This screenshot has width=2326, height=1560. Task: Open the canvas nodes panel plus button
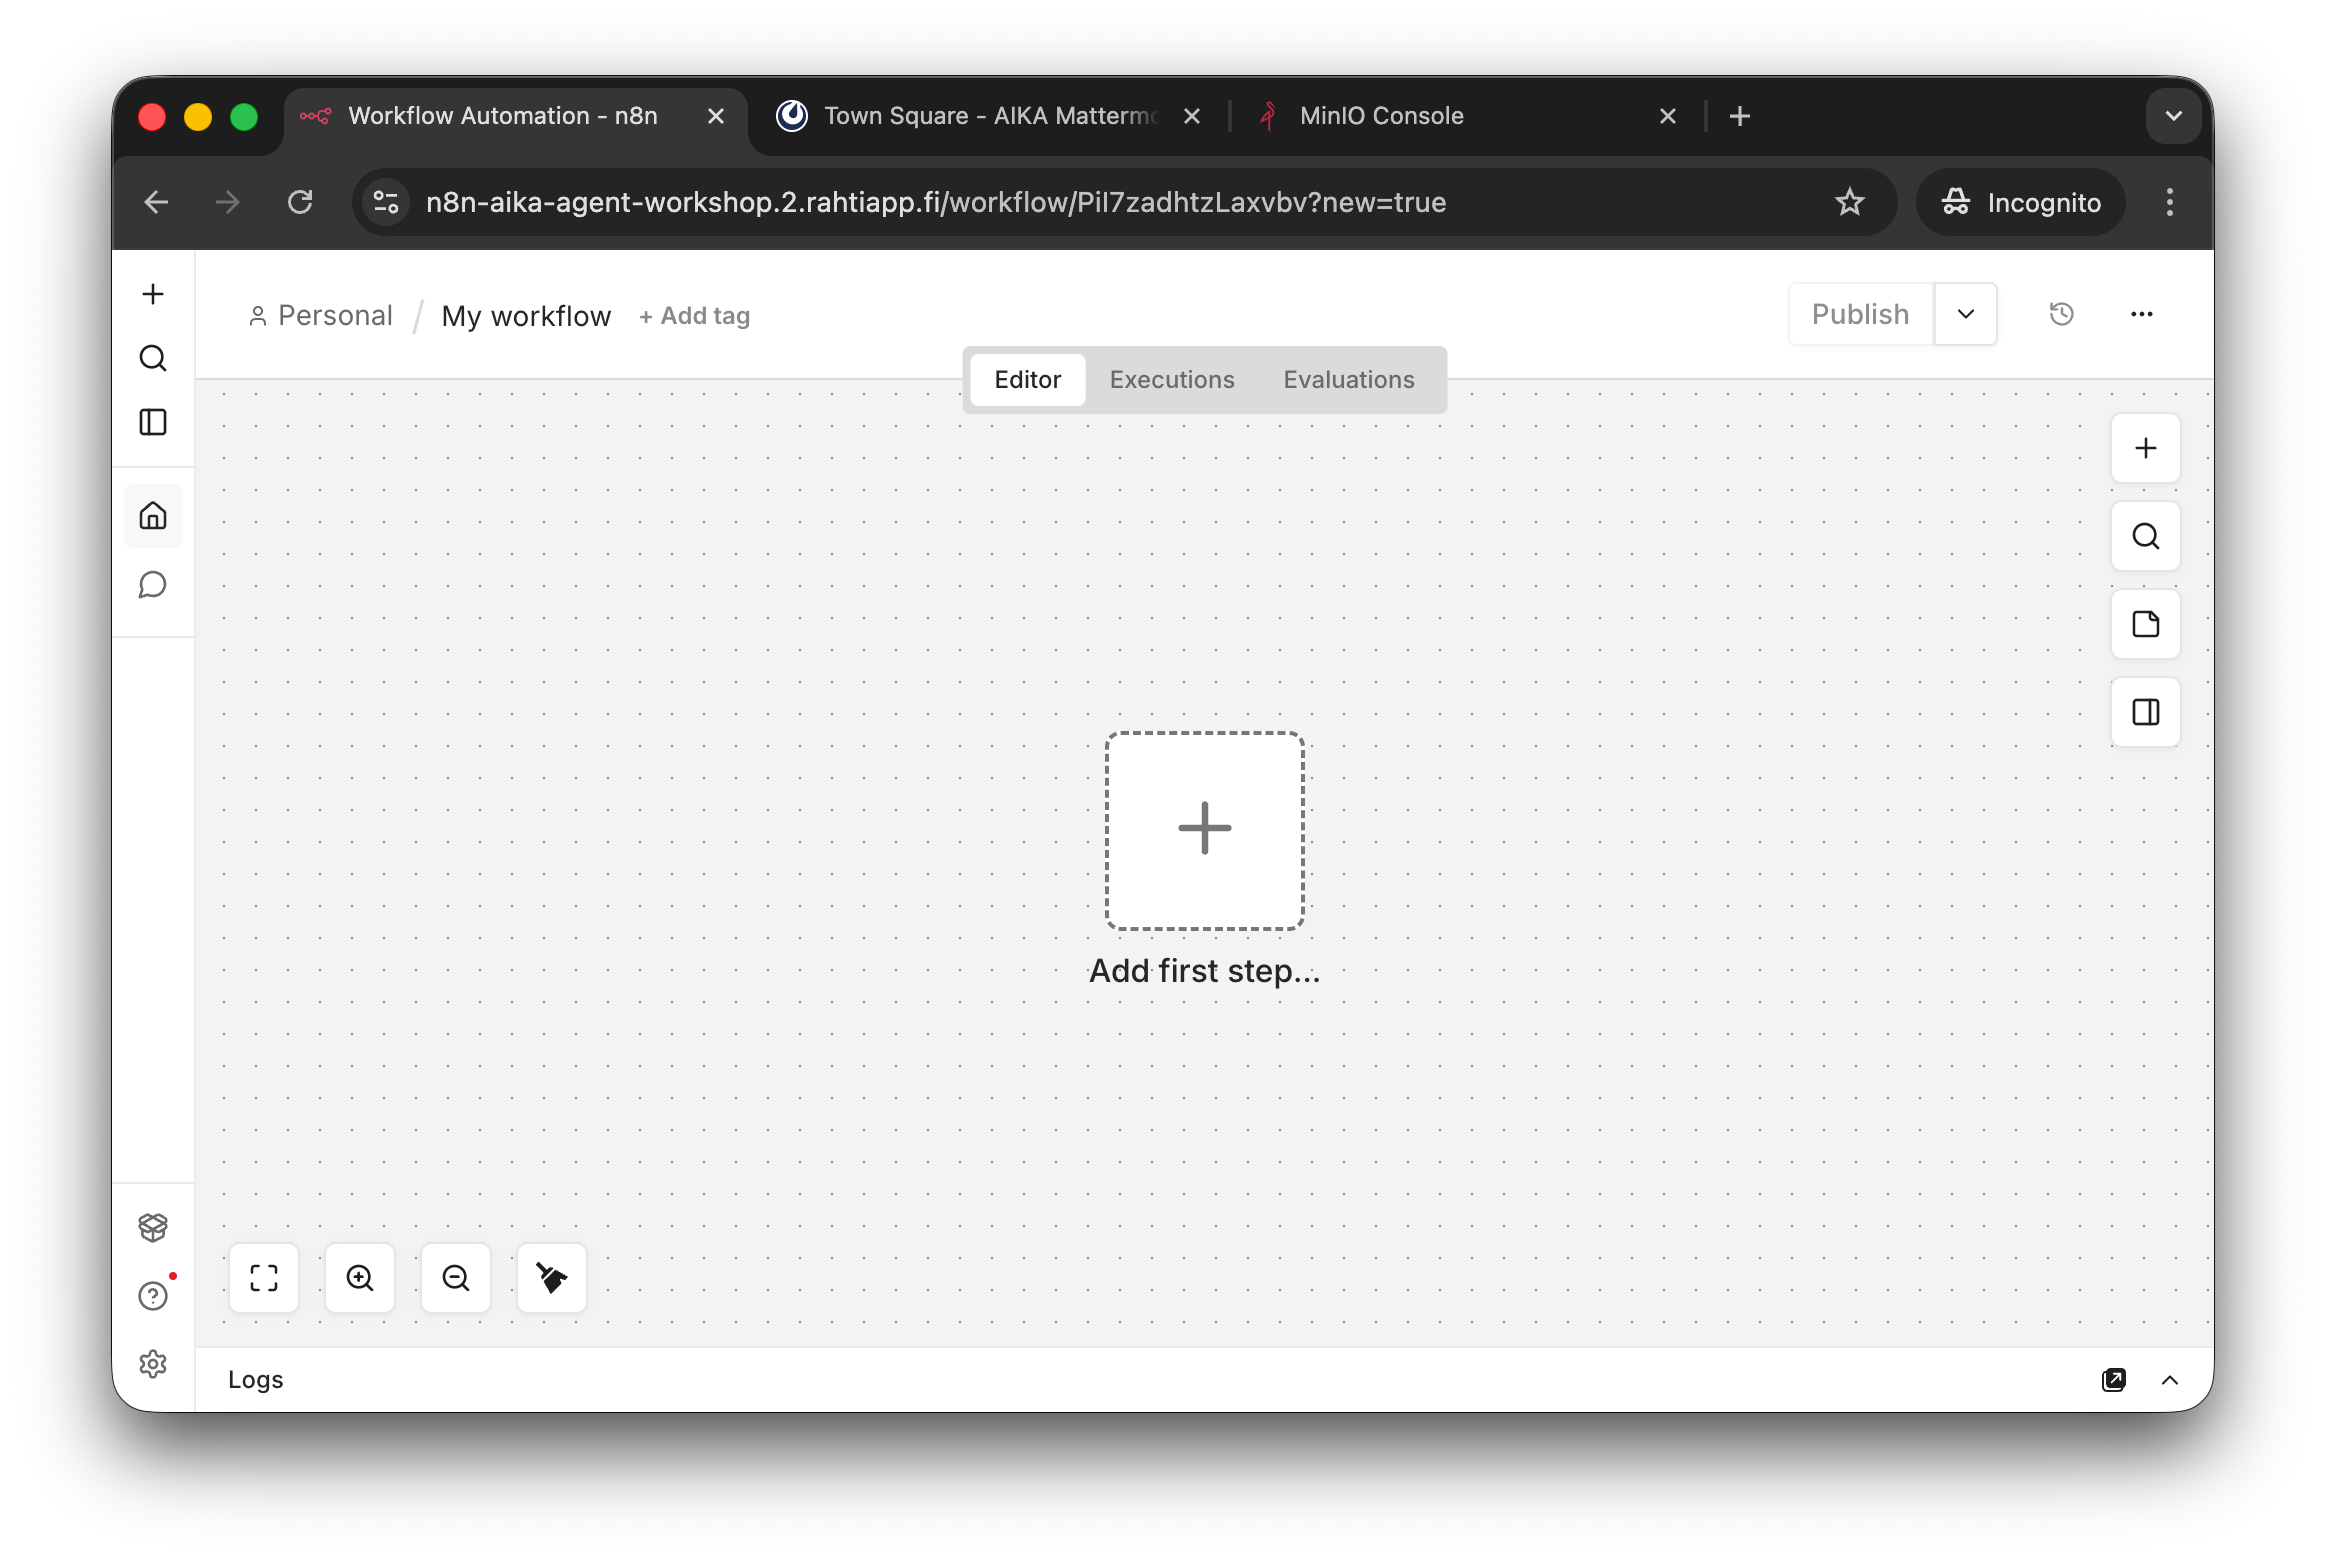(2145, 448)
